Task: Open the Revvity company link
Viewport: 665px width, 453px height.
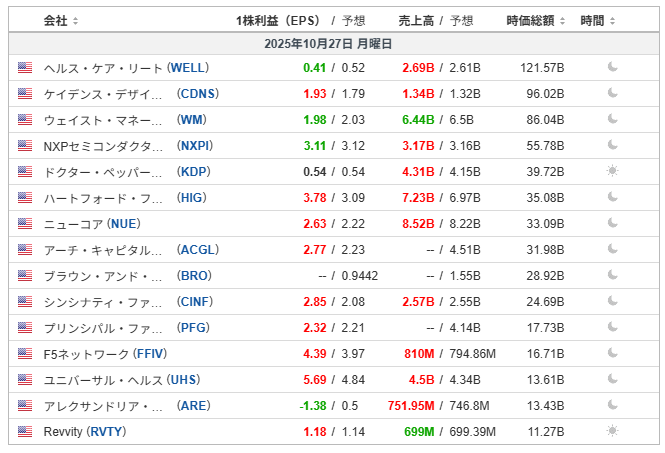Action: point(63,431)
